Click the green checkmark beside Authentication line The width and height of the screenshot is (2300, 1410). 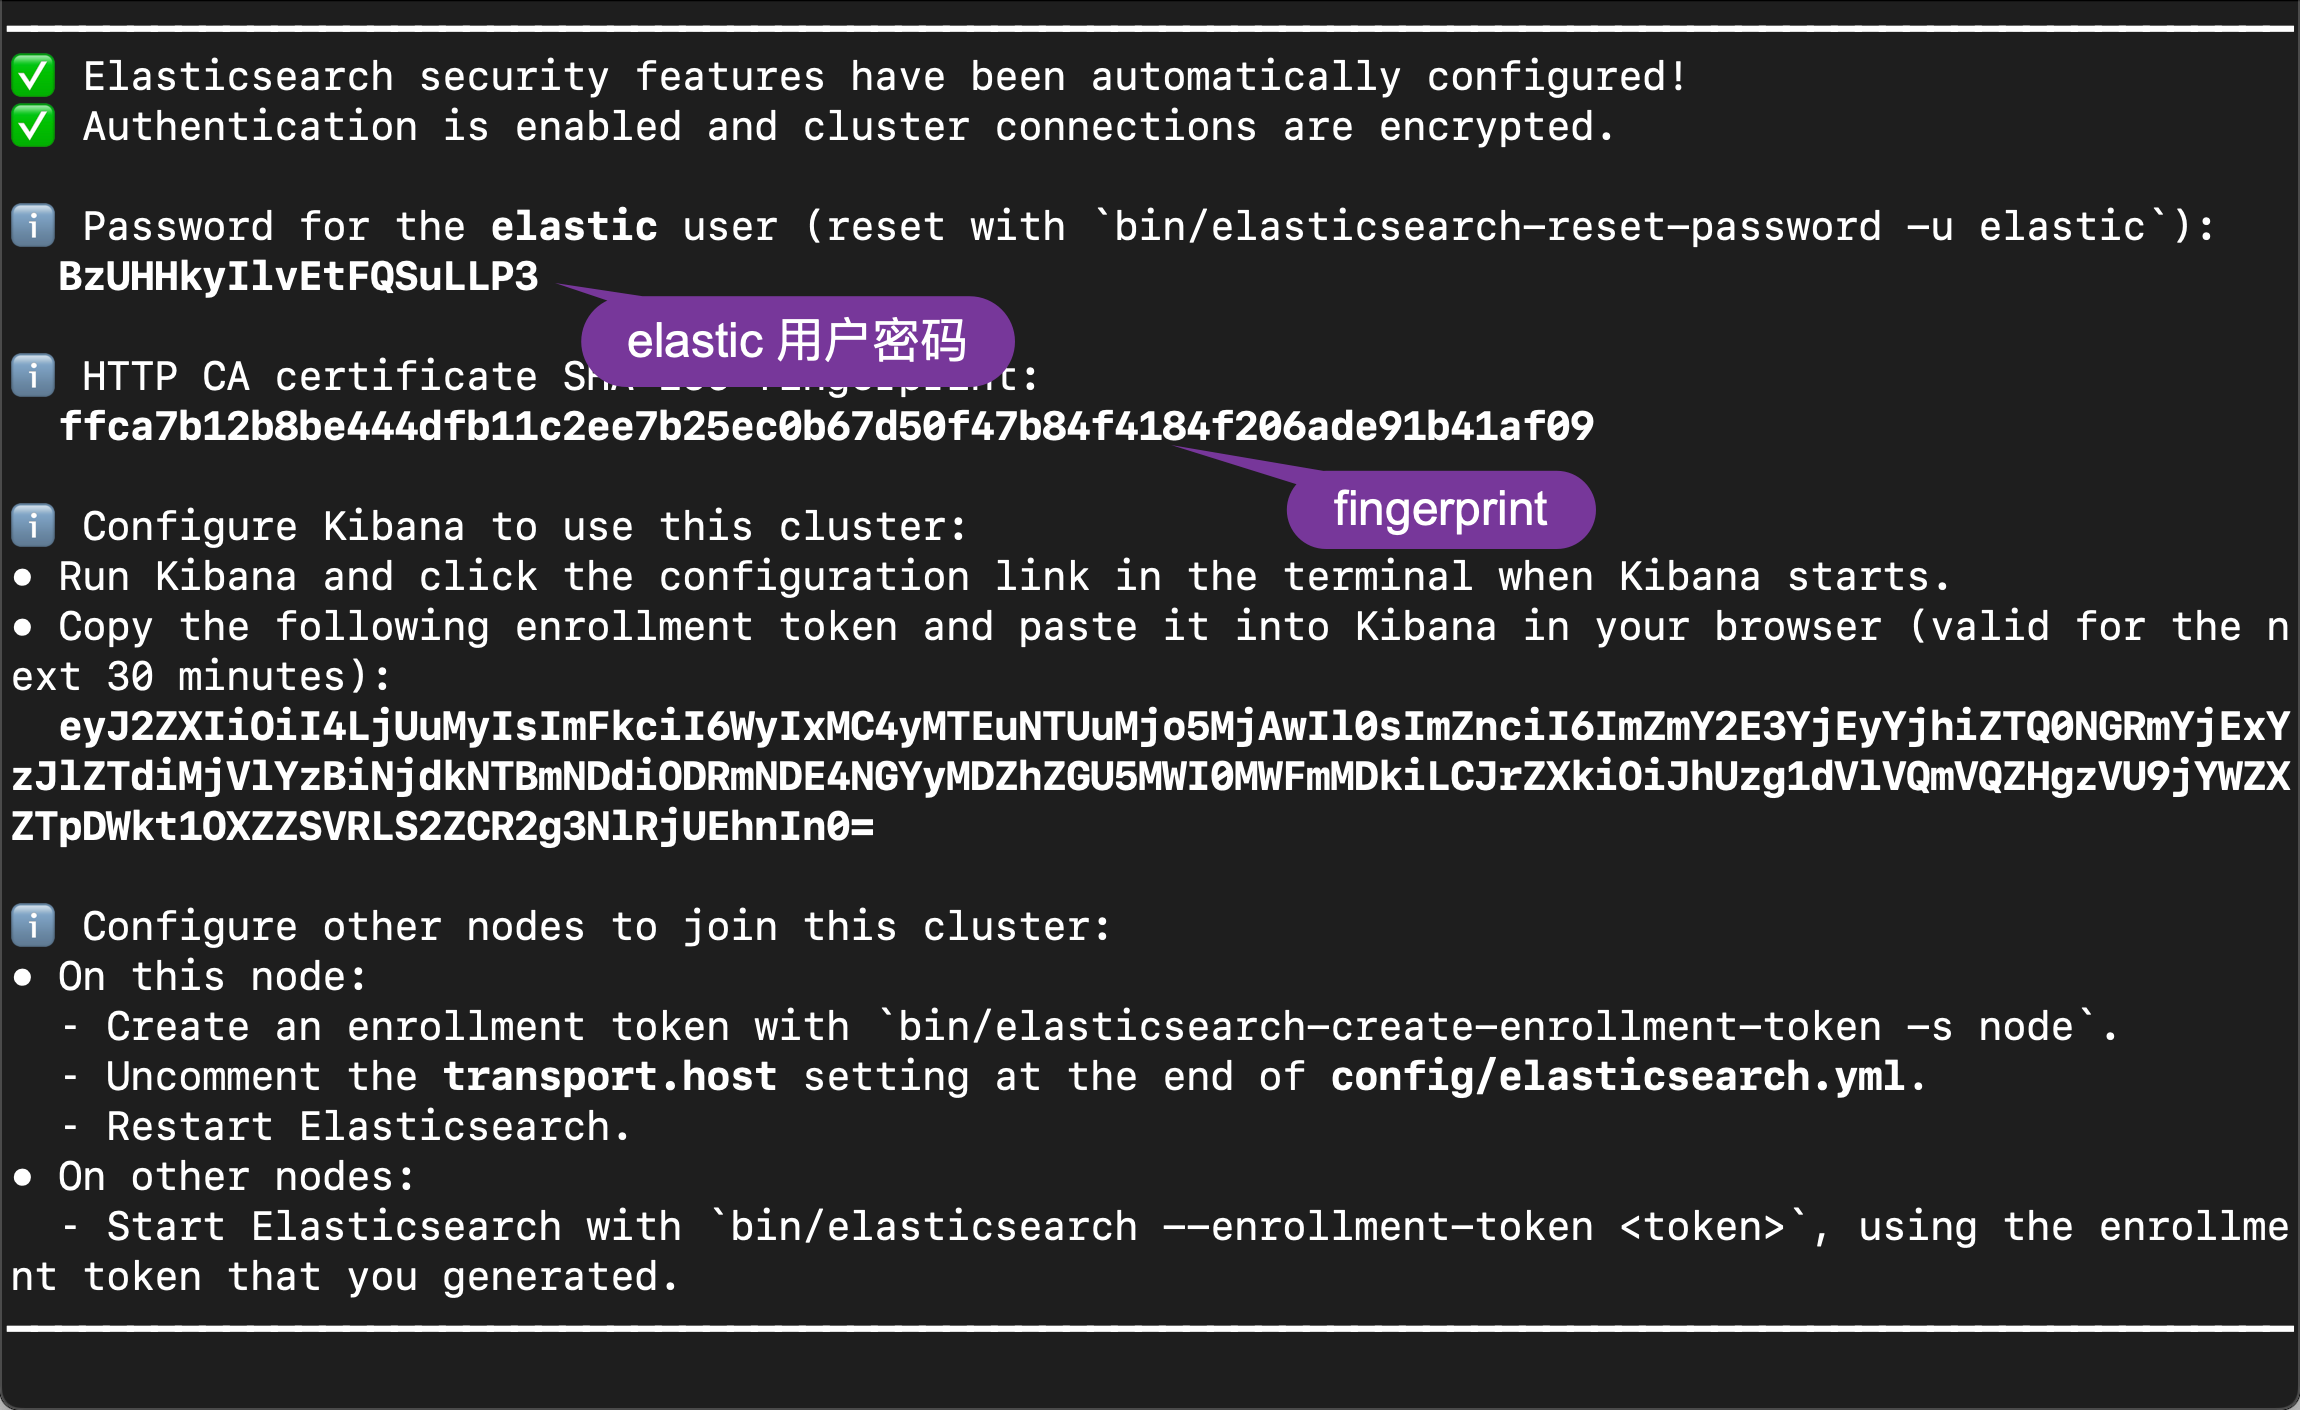coord(33,127)
